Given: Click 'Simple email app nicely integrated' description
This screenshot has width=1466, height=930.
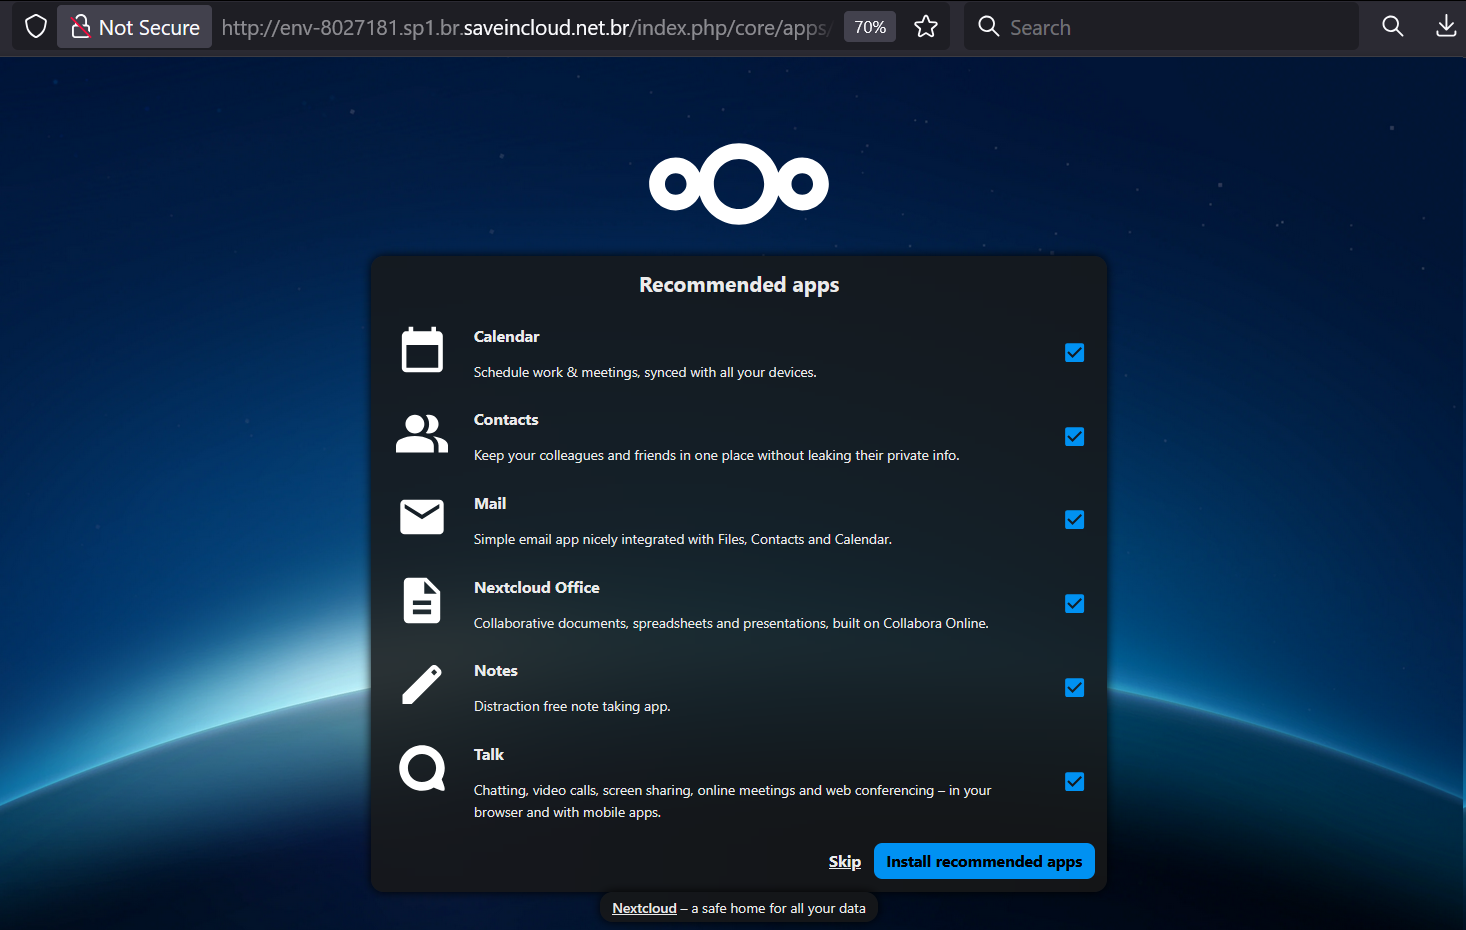Looking at the screenshot, I should point(683,539).
